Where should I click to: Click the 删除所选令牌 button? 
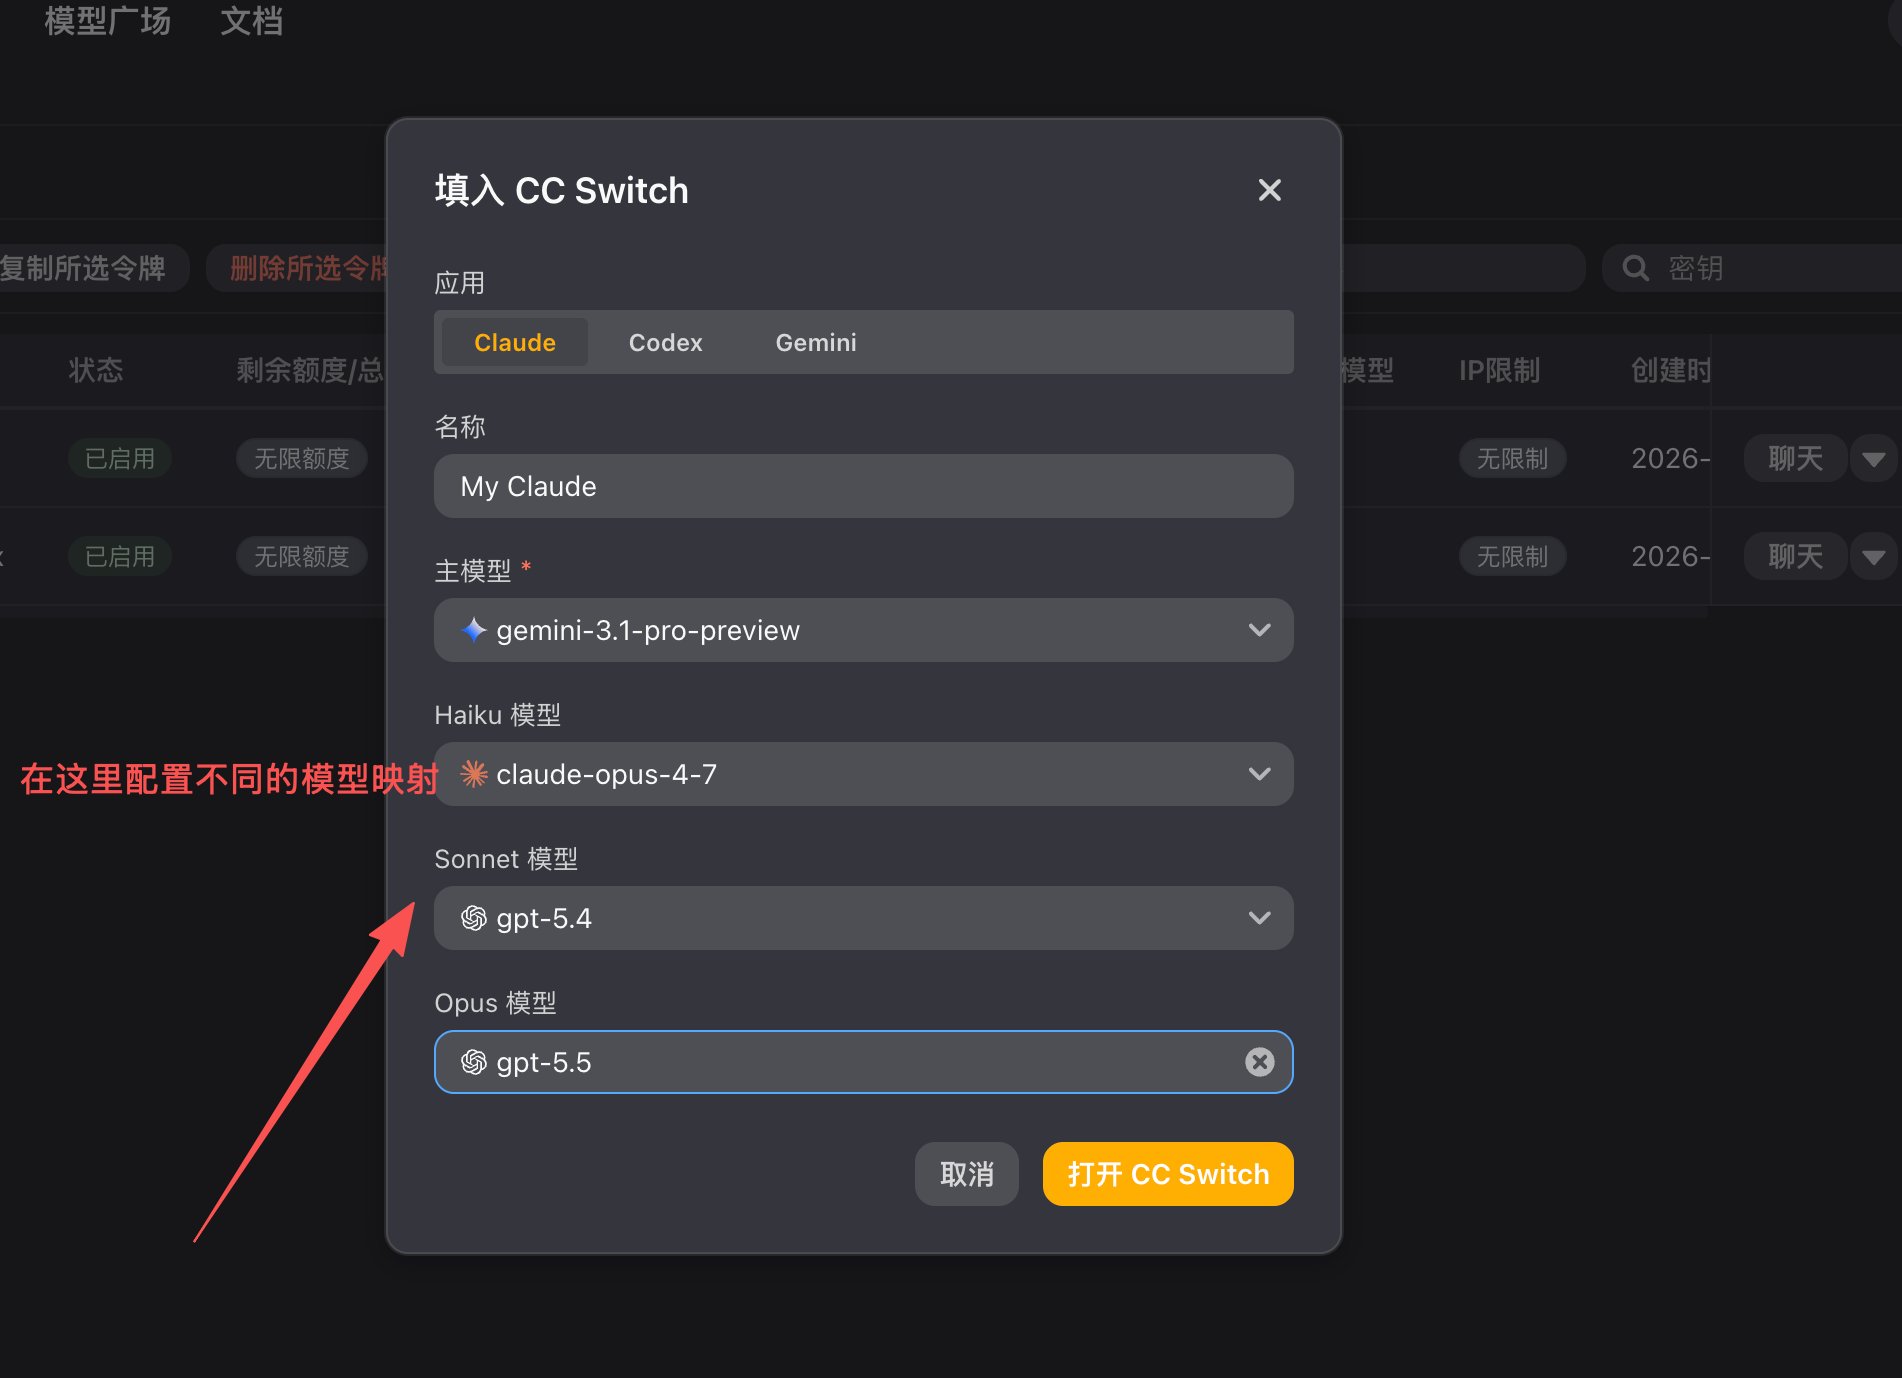pos(298,268)
